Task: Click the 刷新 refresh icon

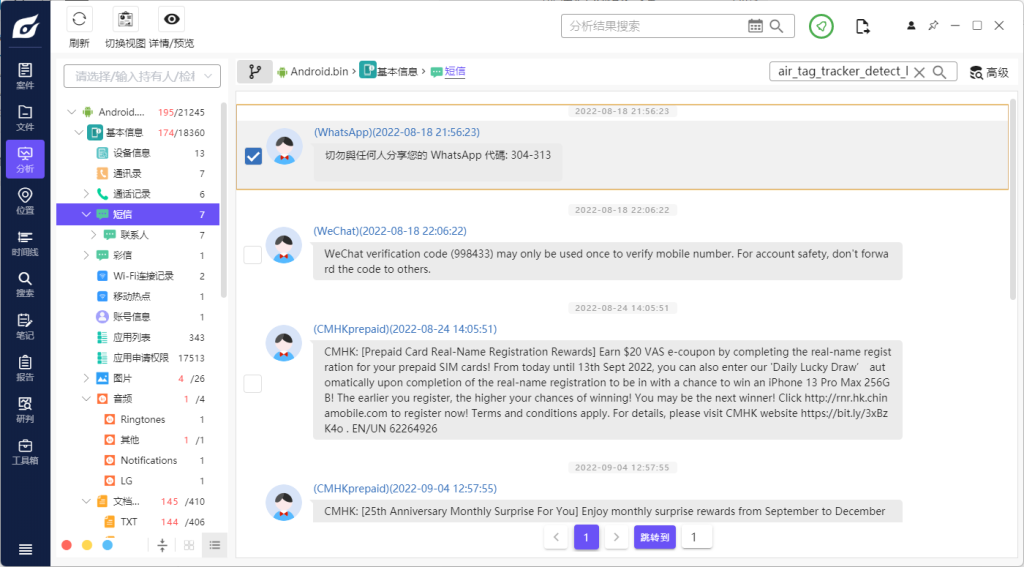Action: point(79,20)
